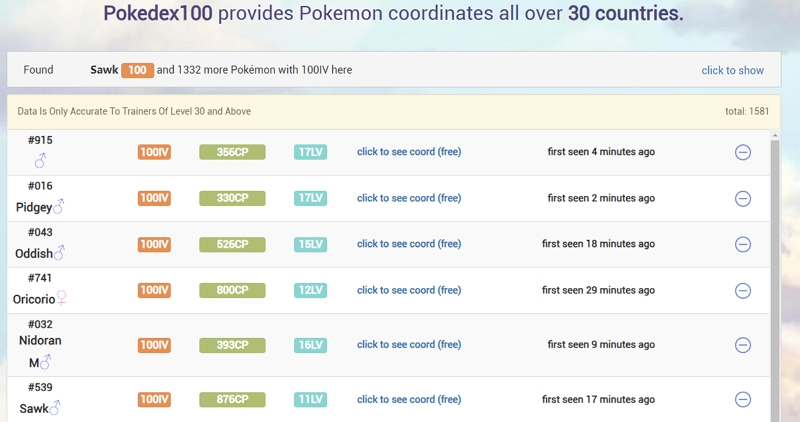Click the Pokedex100 heading text
Screen dimensions: 800x422
tap(158, 13)
